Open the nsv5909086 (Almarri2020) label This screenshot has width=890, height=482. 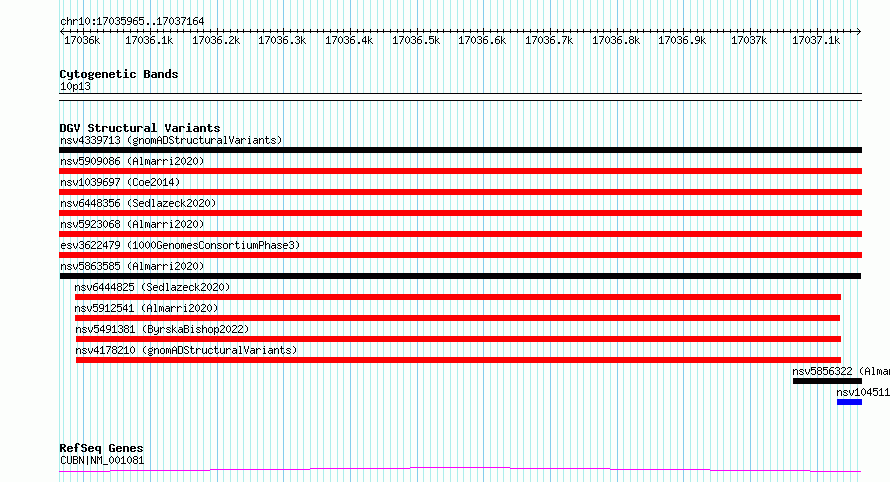click(x=132, y=161)
